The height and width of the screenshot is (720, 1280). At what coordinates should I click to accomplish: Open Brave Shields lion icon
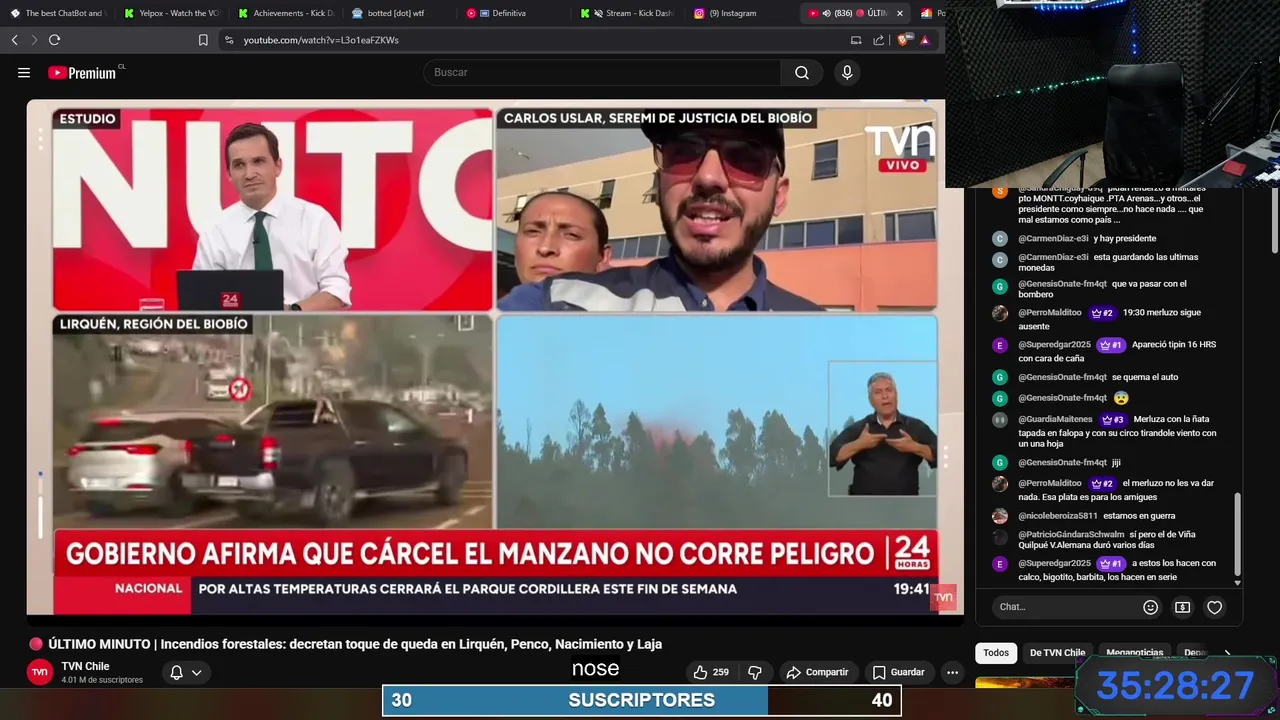point(906,40)
